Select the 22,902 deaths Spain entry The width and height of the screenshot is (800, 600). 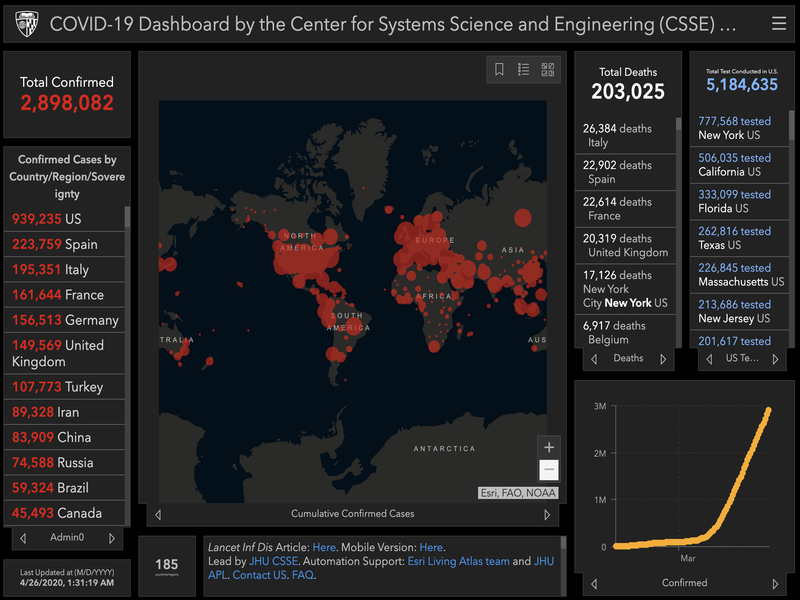[626, 172]
